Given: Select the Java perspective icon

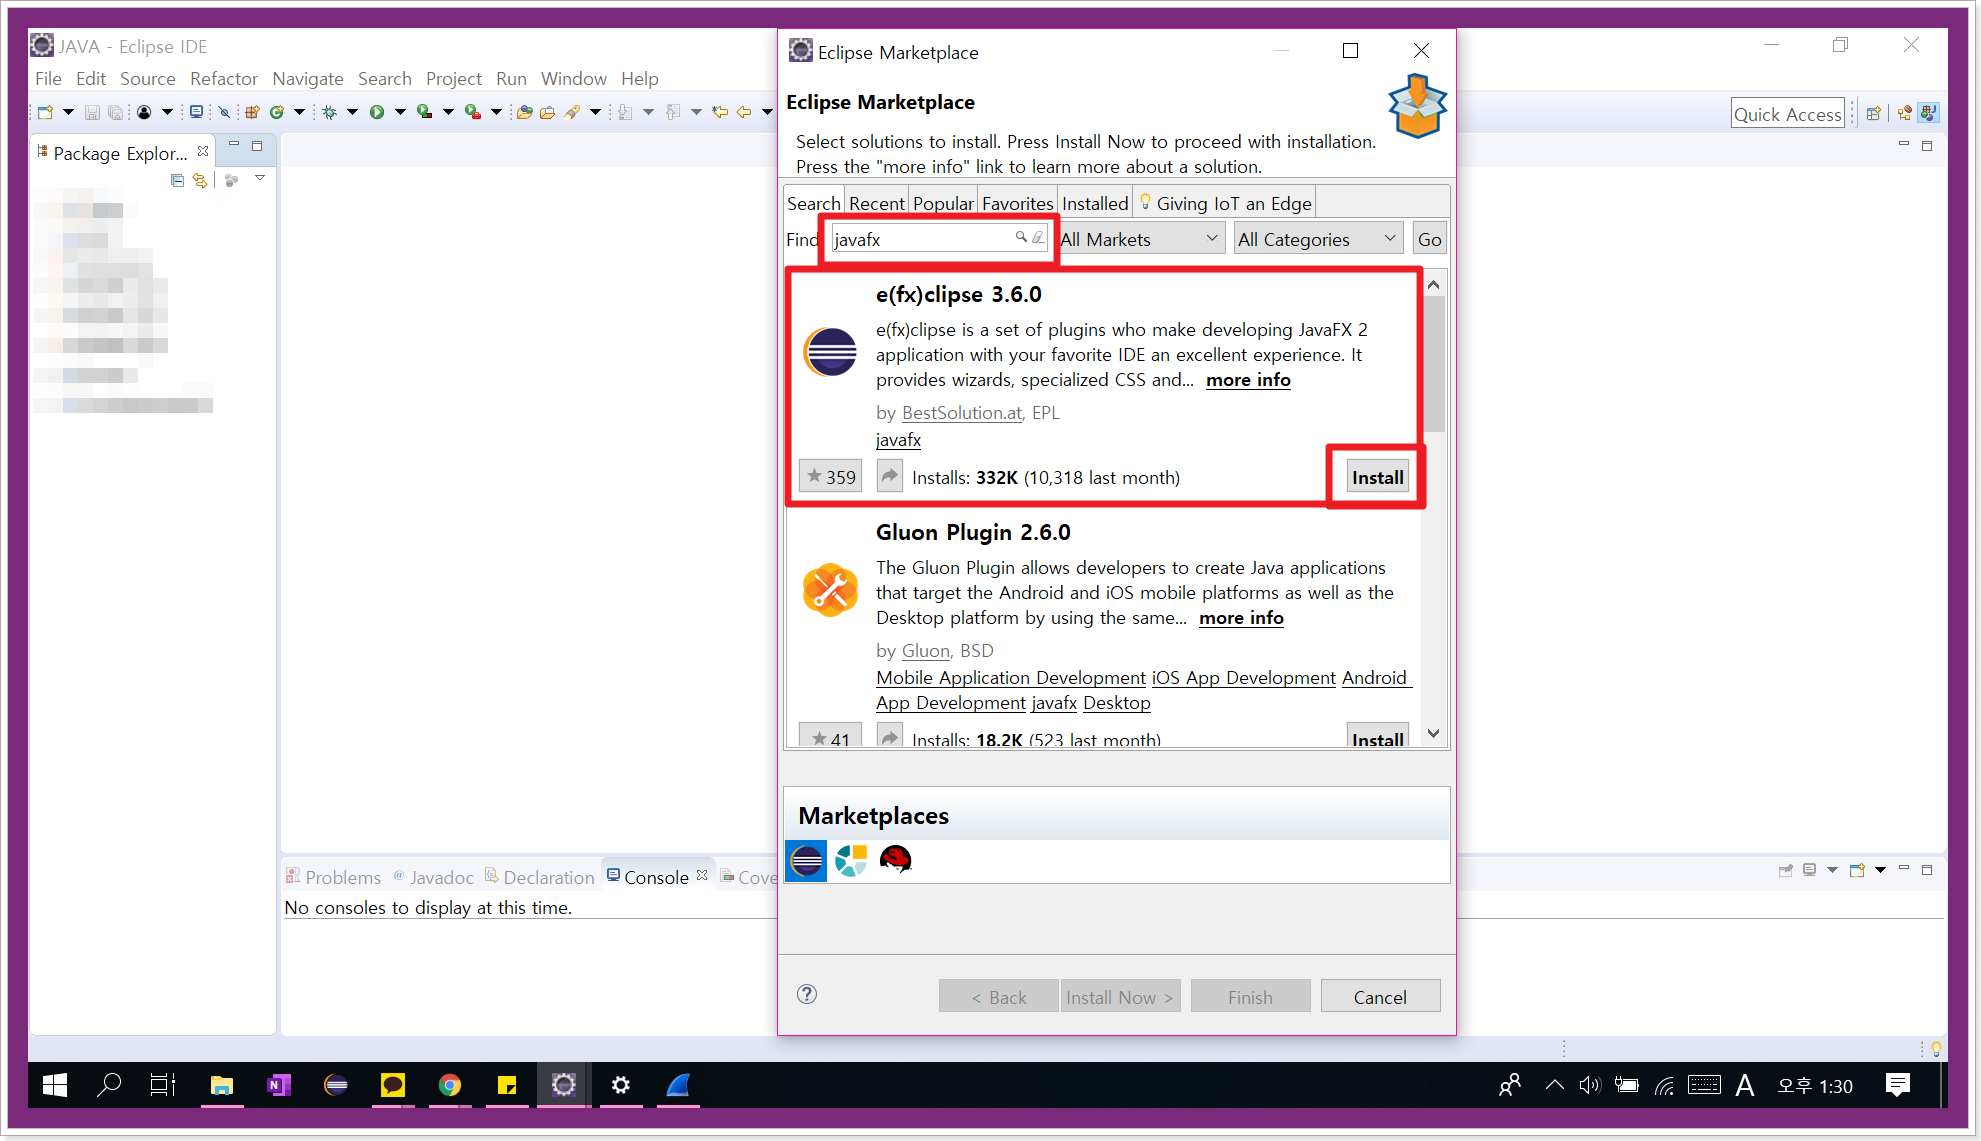Looking at the screenshot, I should [1929, 113].
